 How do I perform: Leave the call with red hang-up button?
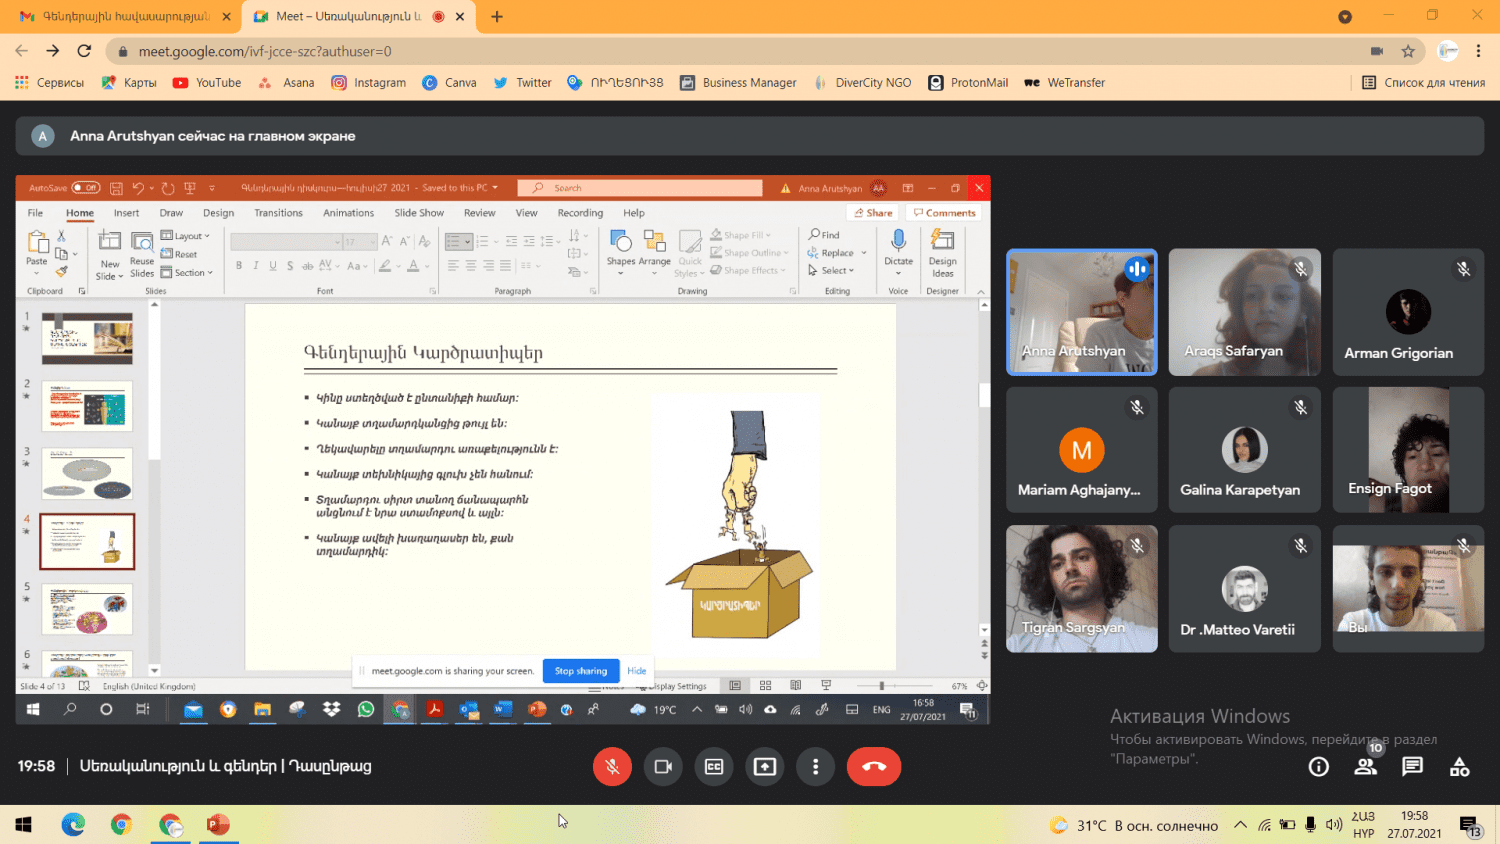[873, 767]
